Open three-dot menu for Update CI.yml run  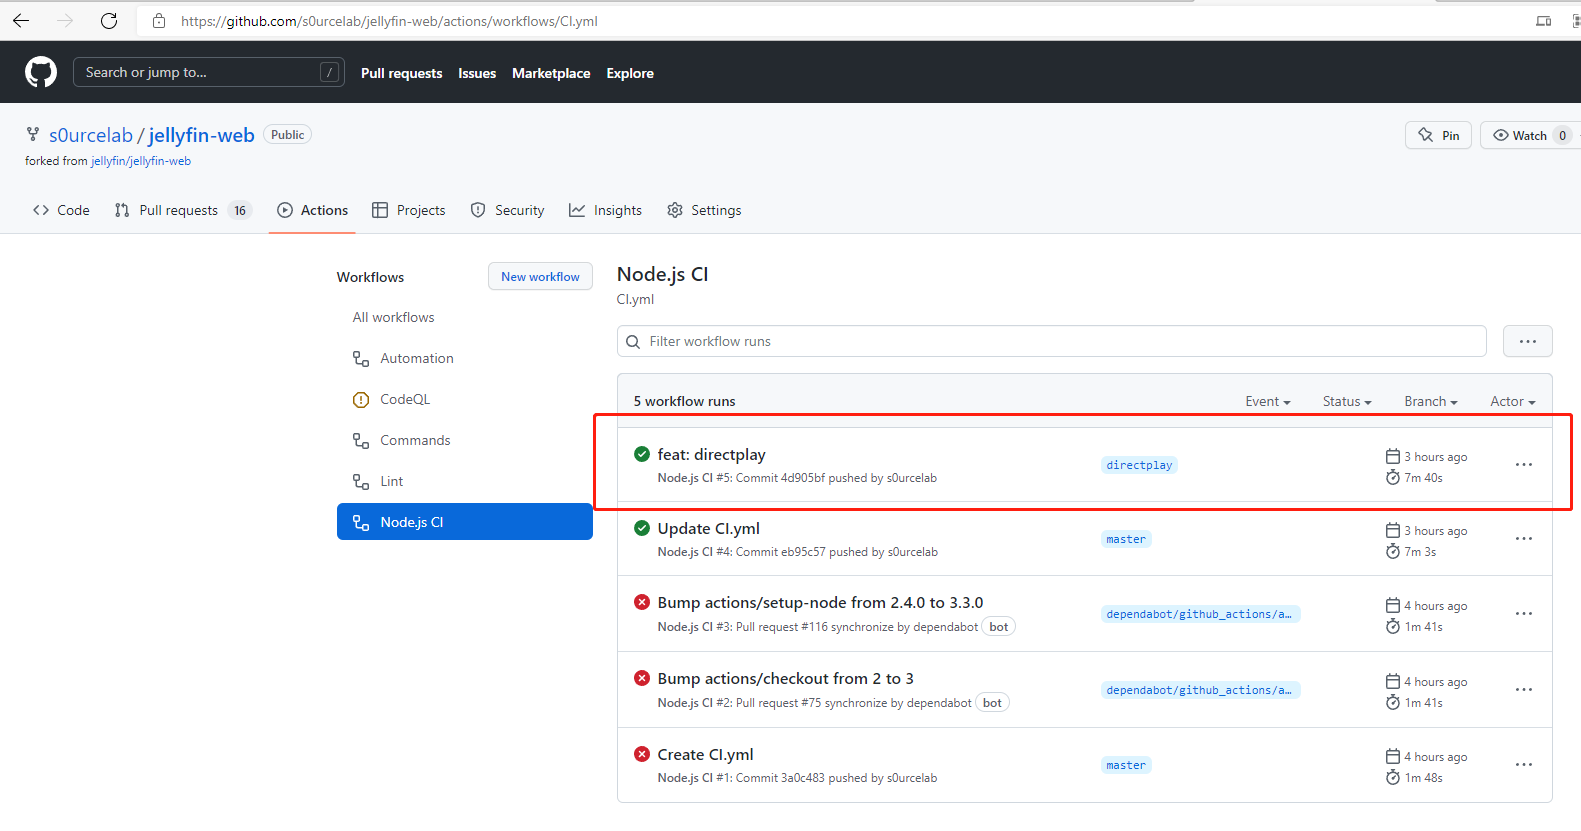tap(1523, 539)
